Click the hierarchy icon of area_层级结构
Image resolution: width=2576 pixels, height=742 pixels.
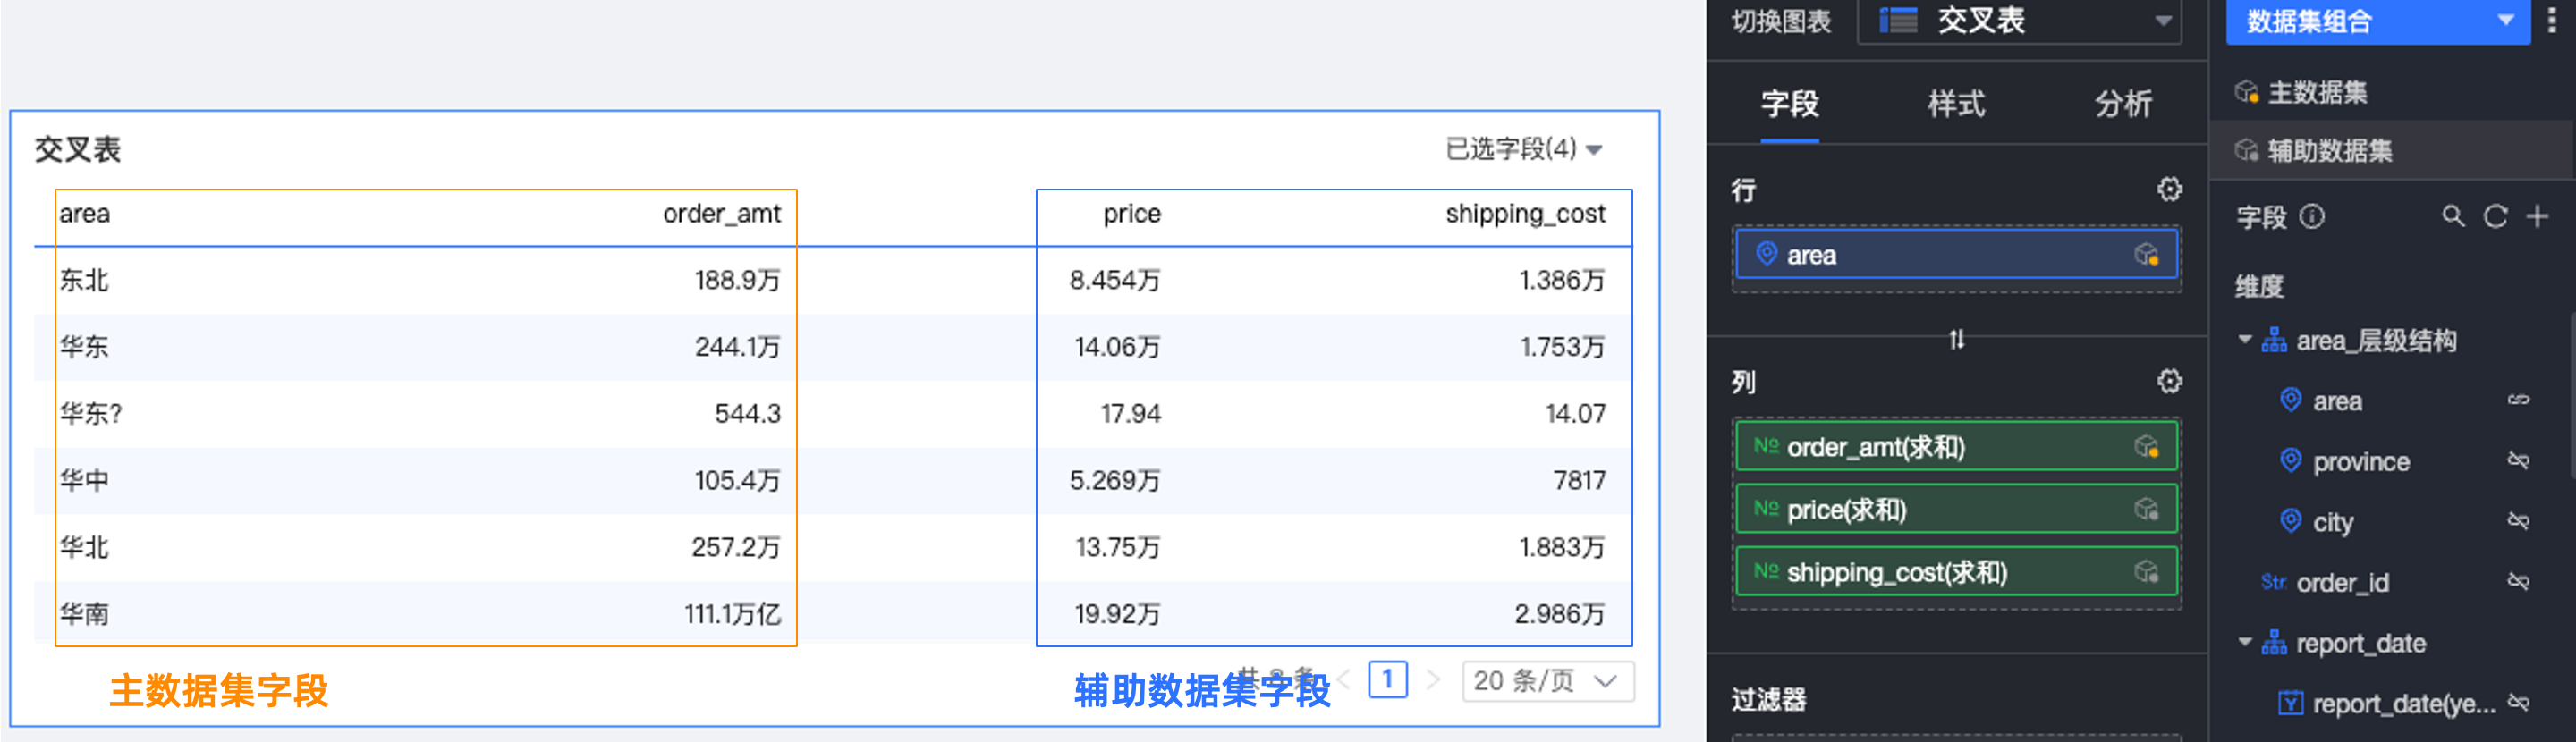[x=2274, y=340]
